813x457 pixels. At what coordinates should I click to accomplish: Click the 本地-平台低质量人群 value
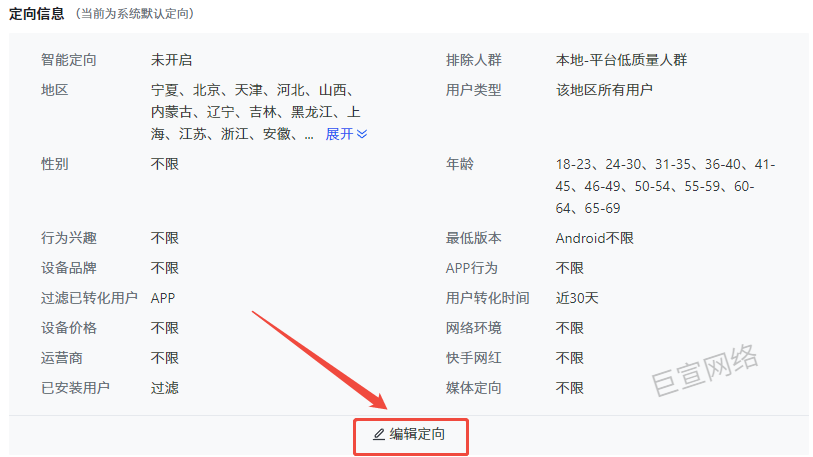(x=621, y=60)
